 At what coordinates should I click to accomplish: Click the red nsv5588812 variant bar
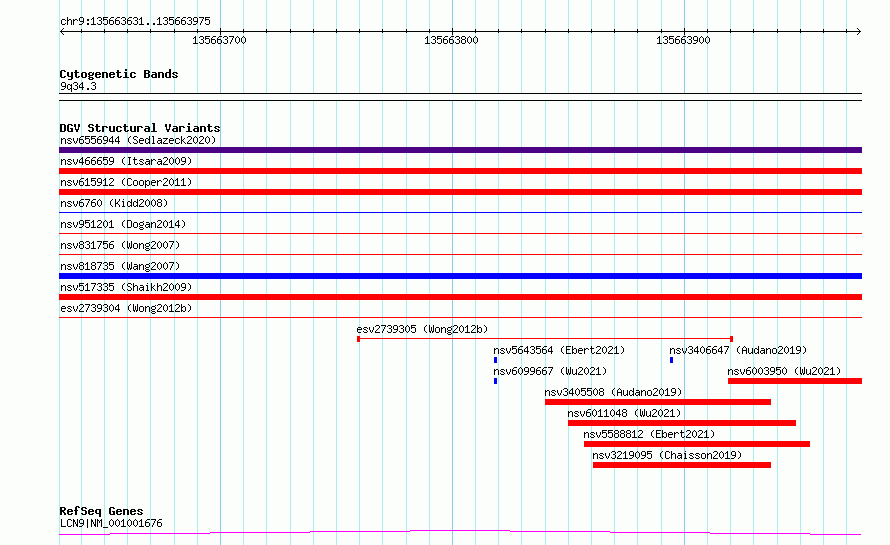click(x=697, y=444)
